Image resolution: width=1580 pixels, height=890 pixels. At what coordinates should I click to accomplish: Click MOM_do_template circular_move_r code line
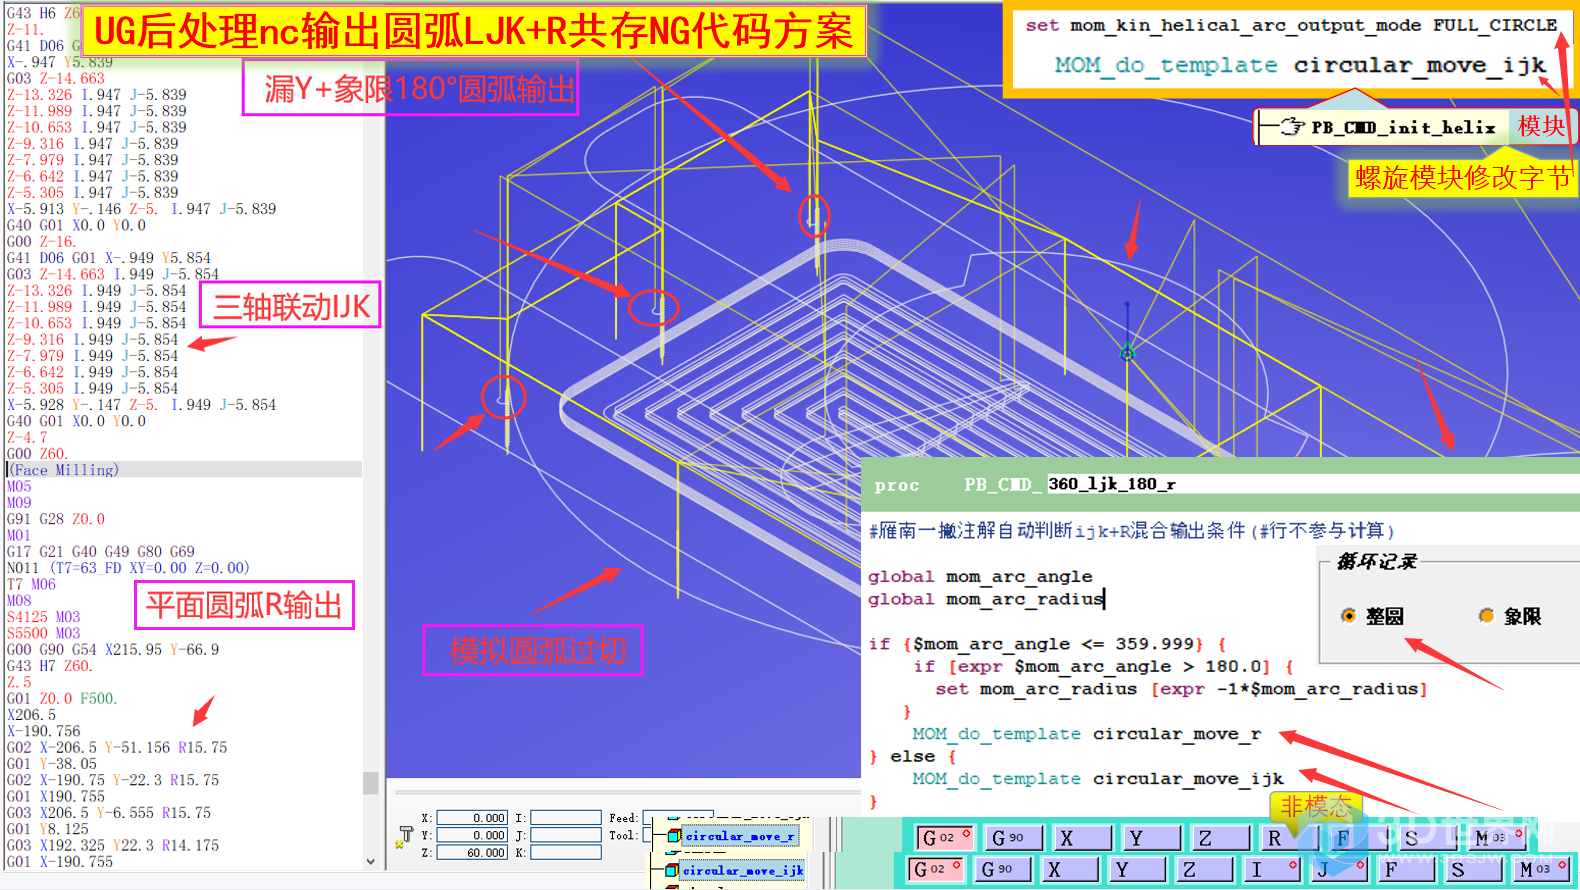[x=1086, y=734]
